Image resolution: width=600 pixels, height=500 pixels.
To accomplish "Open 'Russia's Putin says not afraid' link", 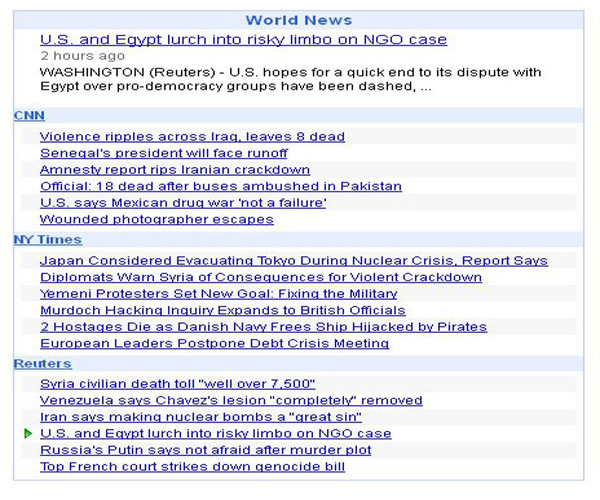I will (x=206, y=450).
